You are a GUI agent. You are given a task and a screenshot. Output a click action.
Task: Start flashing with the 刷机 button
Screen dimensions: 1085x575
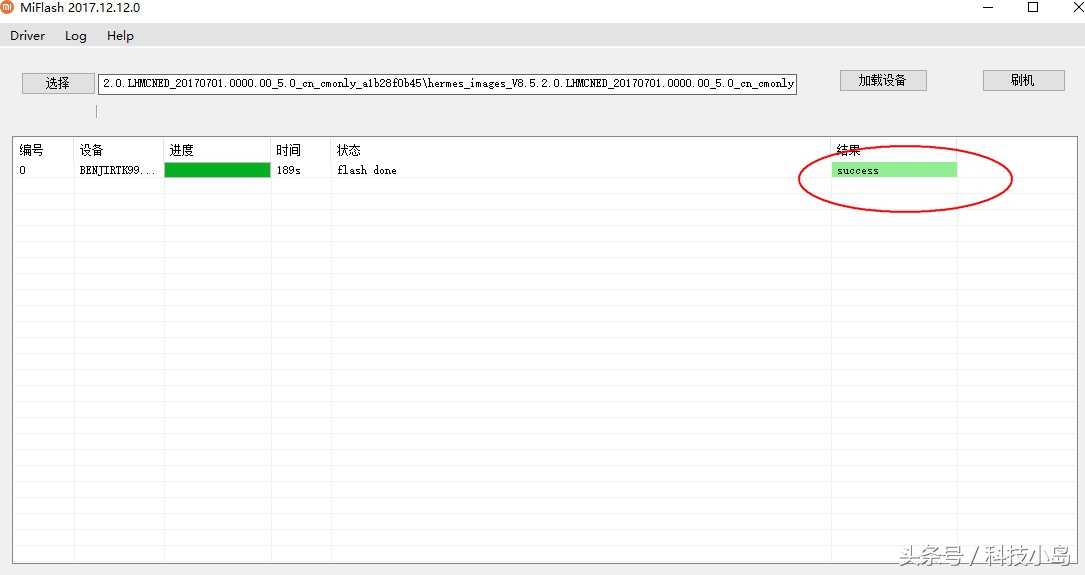(1023, 80)
